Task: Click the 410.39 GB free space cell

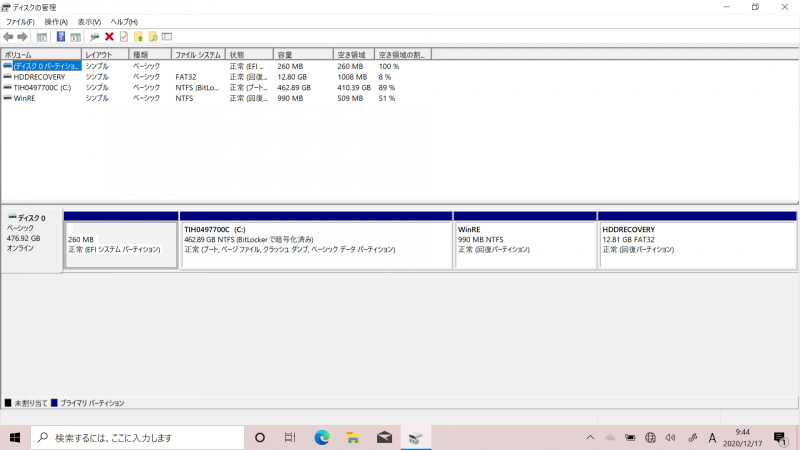Action: pyautogui.click(x=354, y=88)
